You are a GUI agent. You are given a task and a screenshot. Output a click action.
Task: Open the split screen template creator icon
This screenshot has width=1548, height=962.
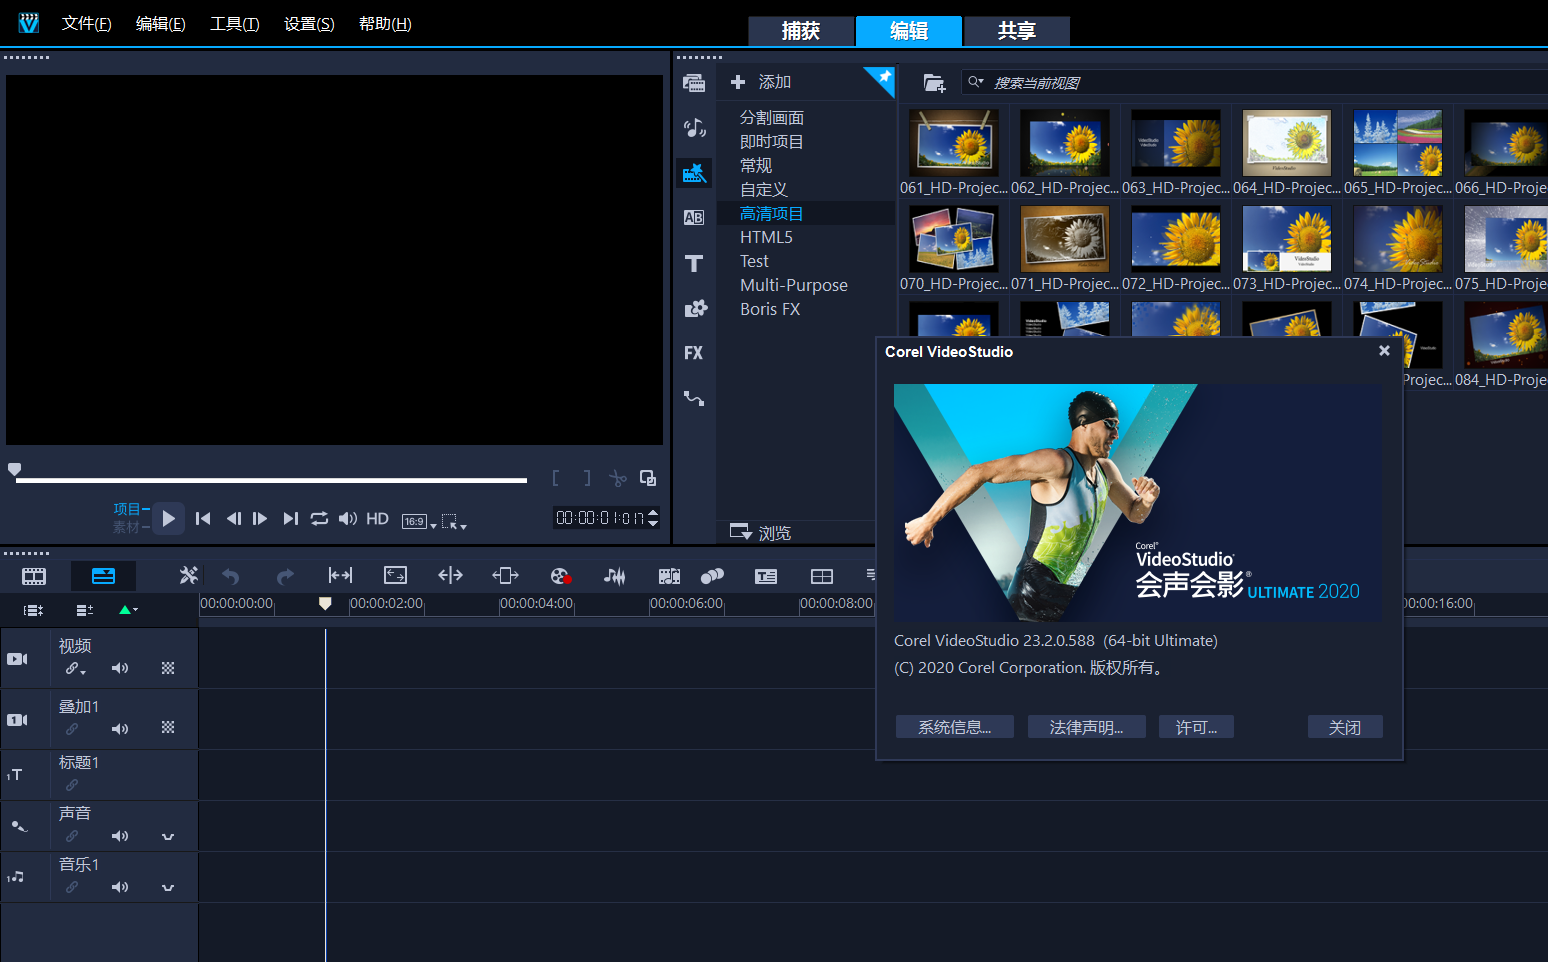pyautogui.click(x=821, y=576)
